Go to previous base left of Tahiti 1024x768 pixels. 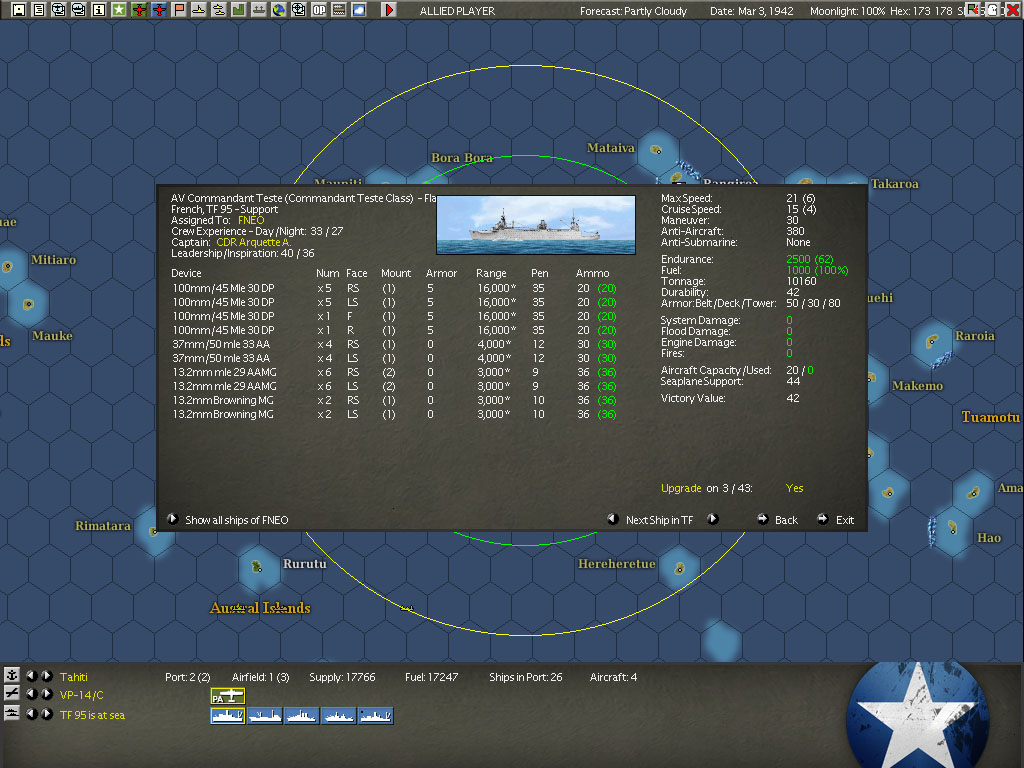pyautogui.click(x=31, y=676)
